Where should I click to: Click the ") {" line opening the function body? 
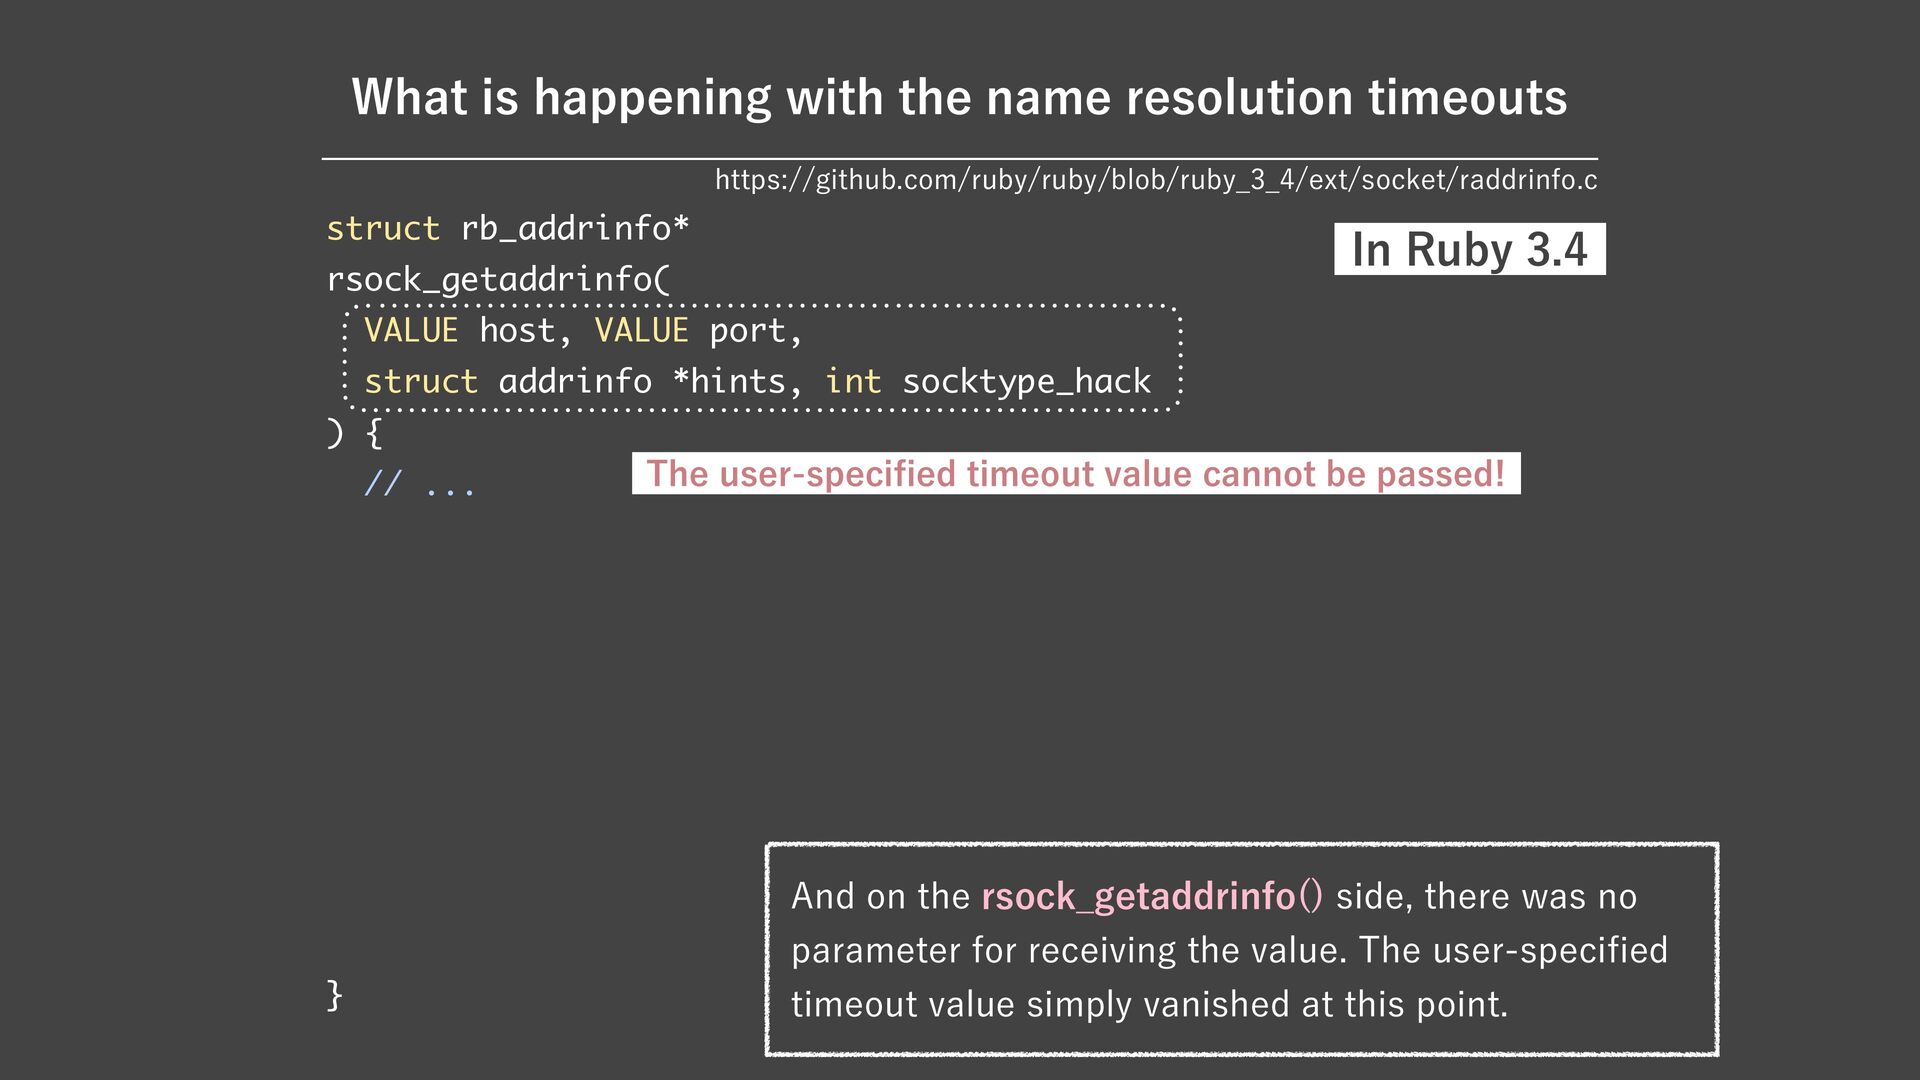(x=354, y=433)
